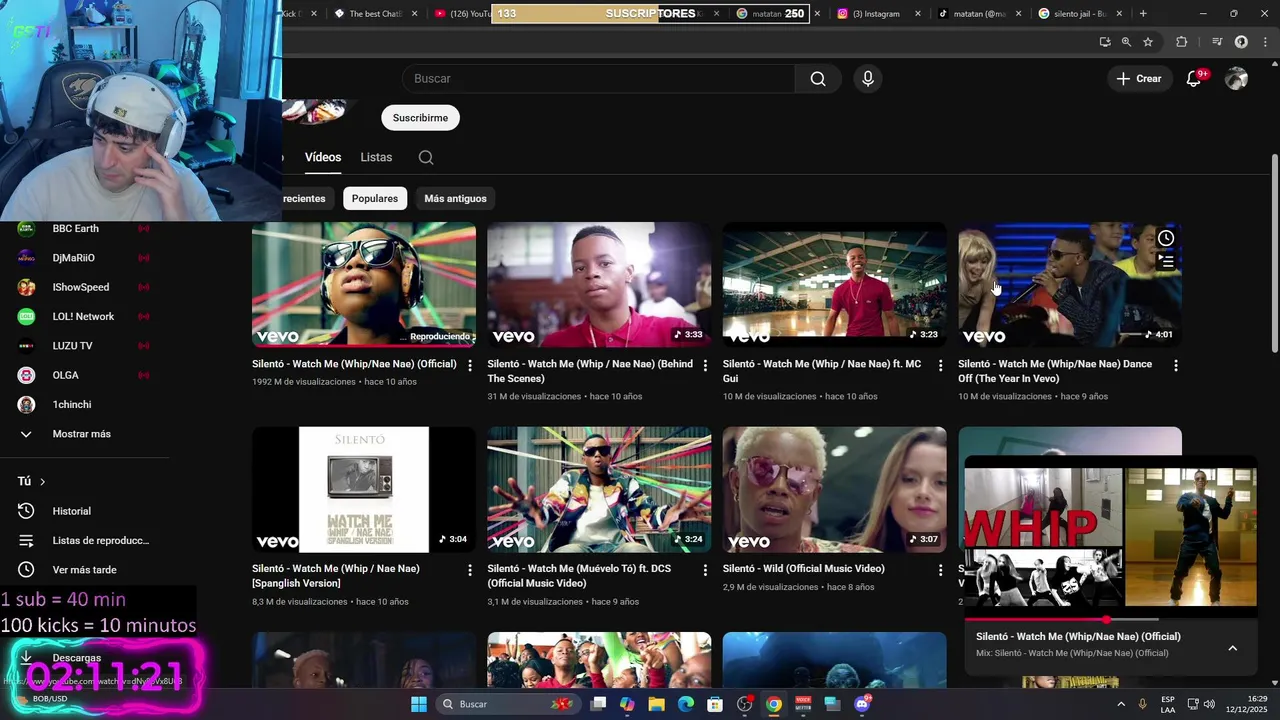Open Discord from the taskbar

click(x=862, y=704)
